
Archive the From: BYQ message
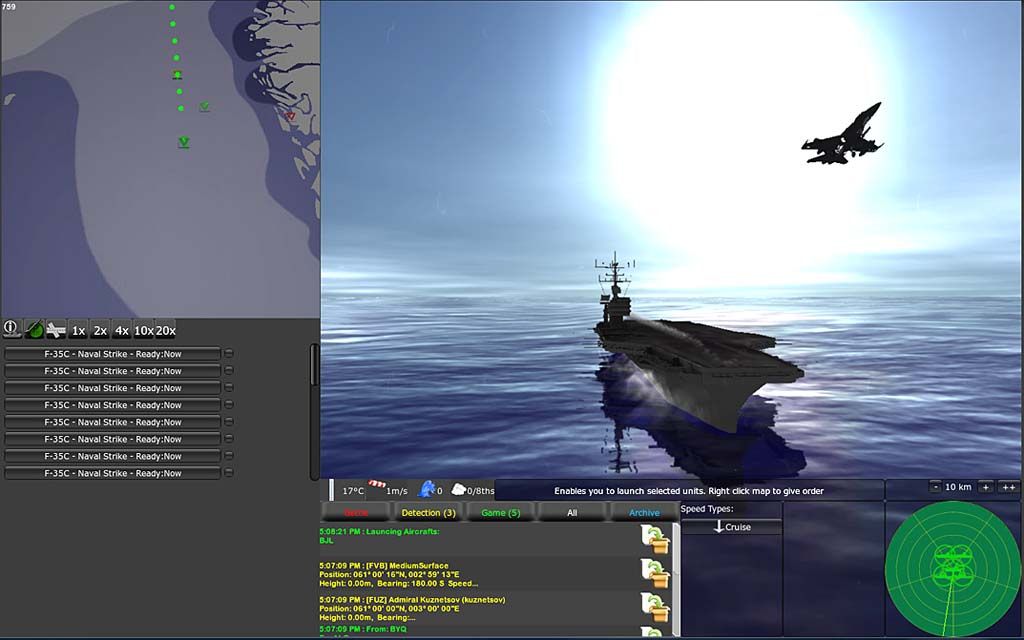click(653, 632)
